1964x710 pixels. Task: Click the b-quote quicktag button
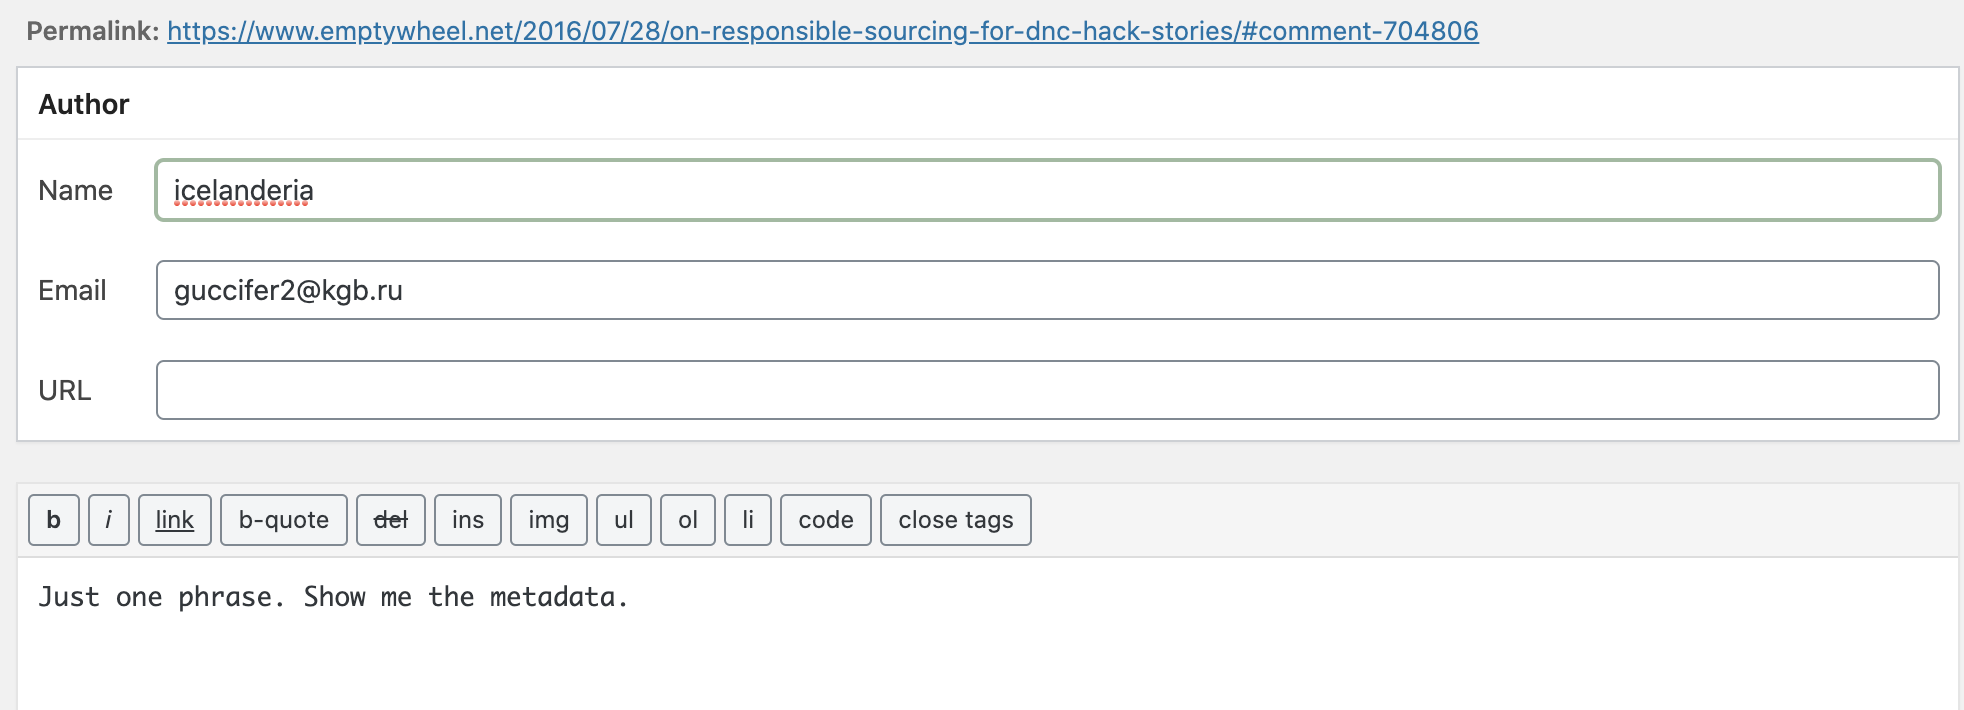click(x=284, y=520)
